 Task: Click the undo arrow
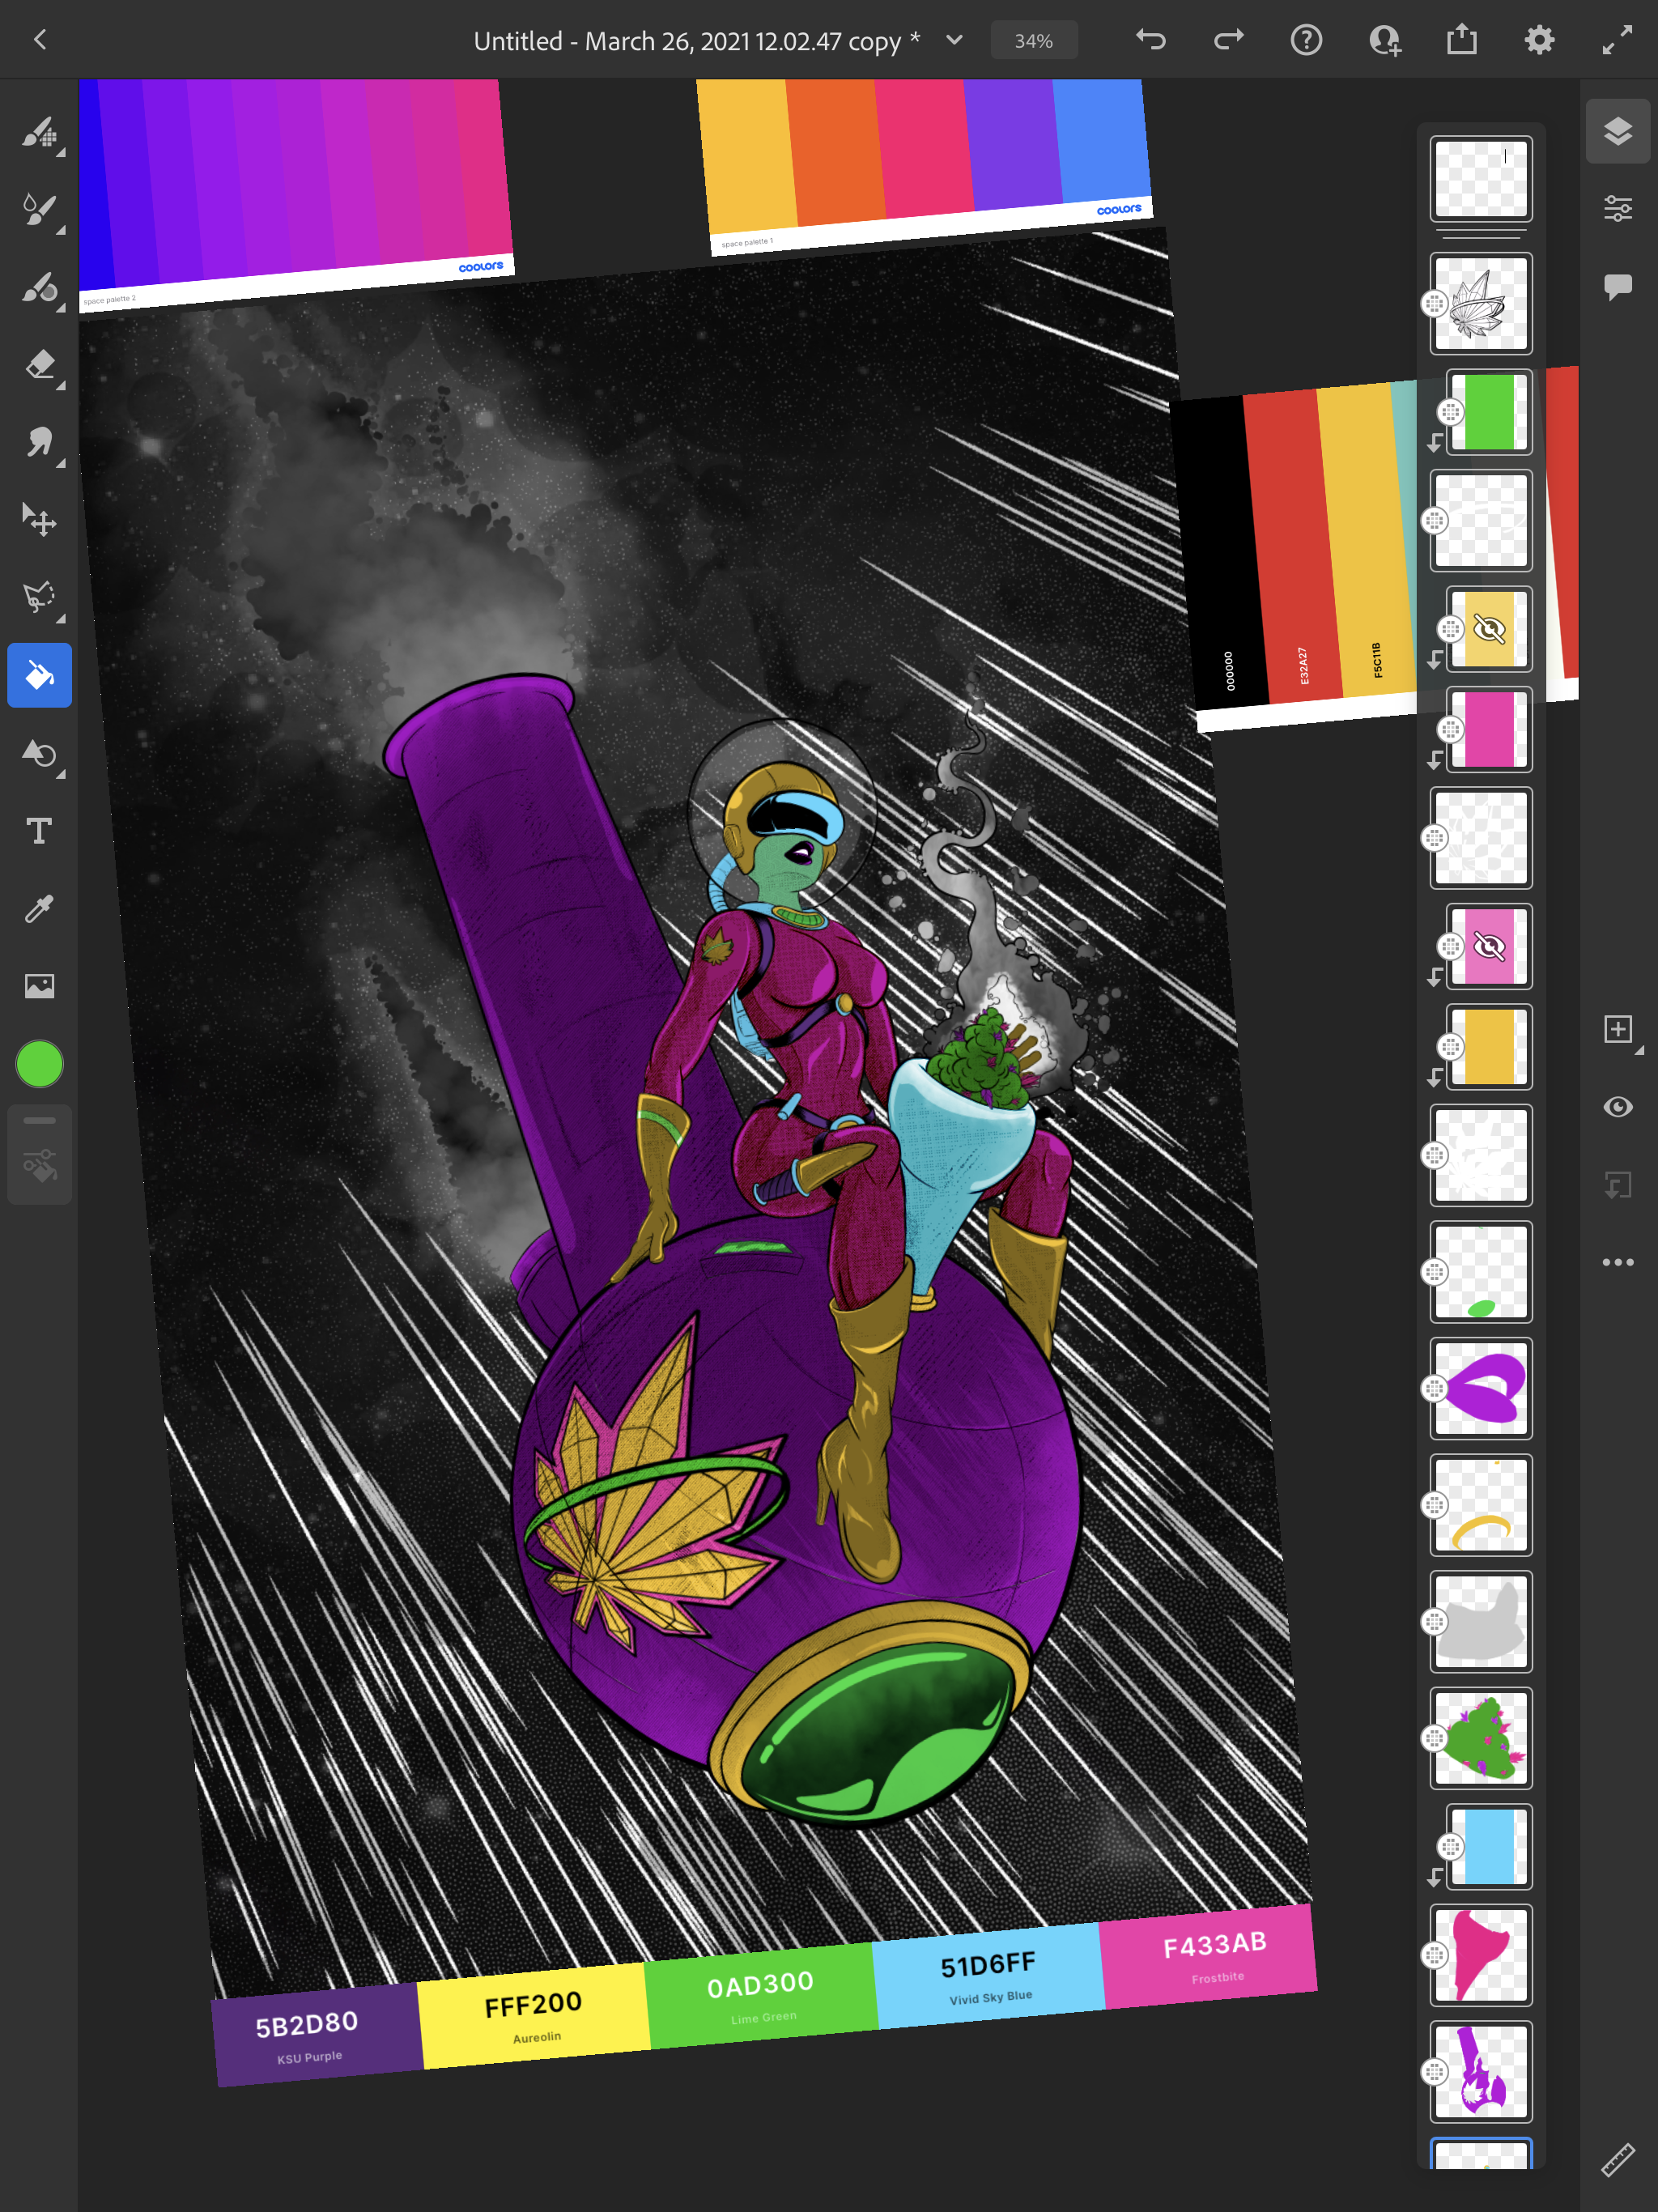tap(1151, 40)
